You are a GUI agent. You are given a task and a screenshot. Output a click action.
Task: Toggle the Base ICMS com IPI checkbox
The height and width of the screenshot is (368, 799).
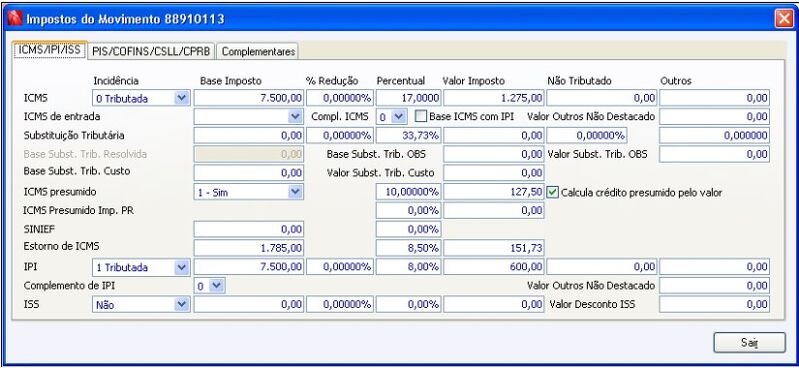coord(420,116)
